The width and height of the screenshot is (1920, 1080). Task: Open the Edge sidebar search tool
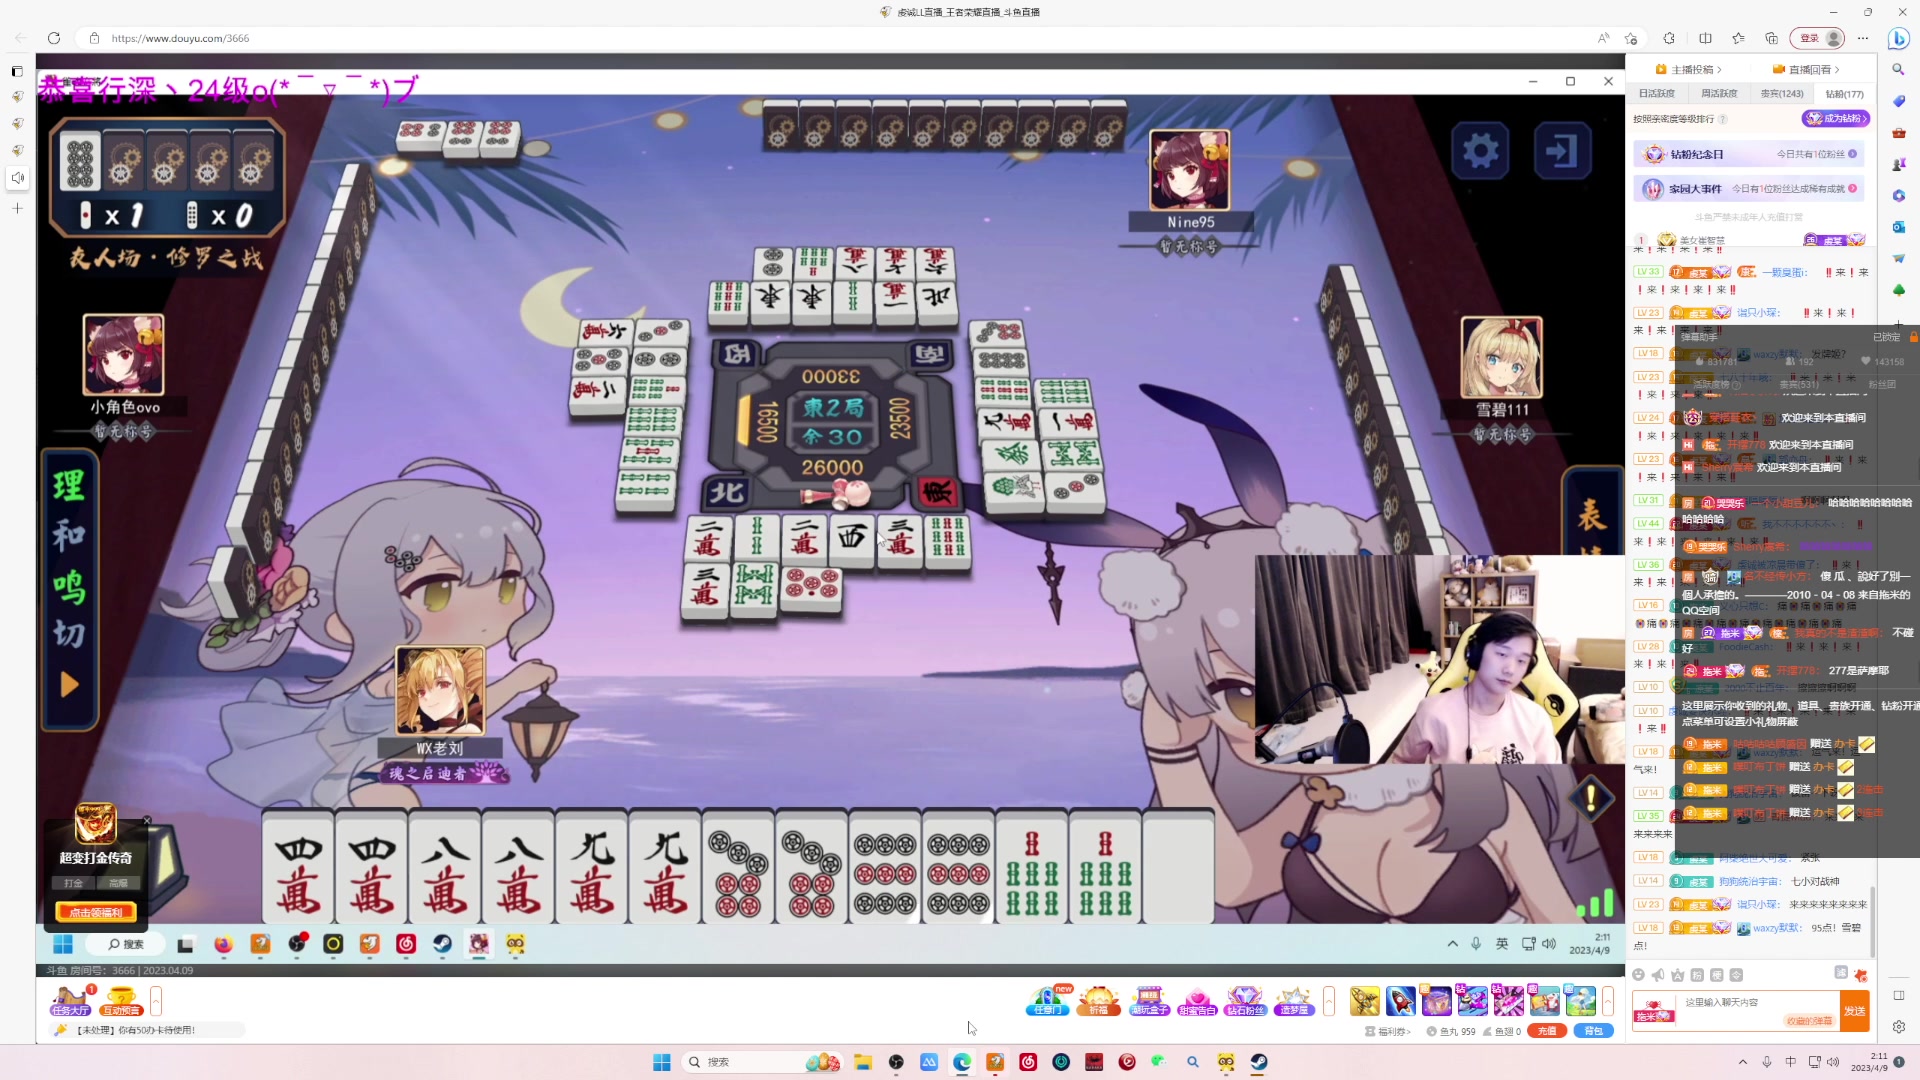[1898, 69]
